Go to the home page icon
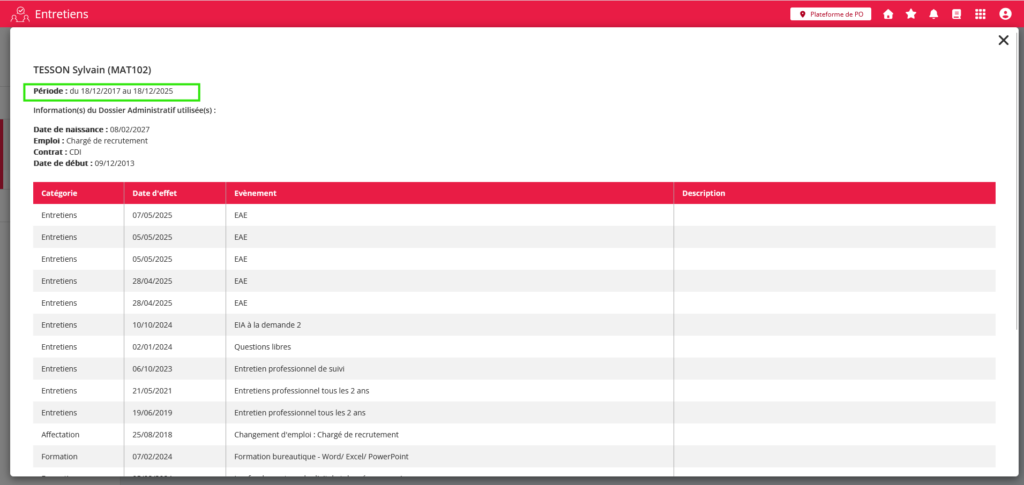The width and height of the screenshot is (1024, 485). 888,14
